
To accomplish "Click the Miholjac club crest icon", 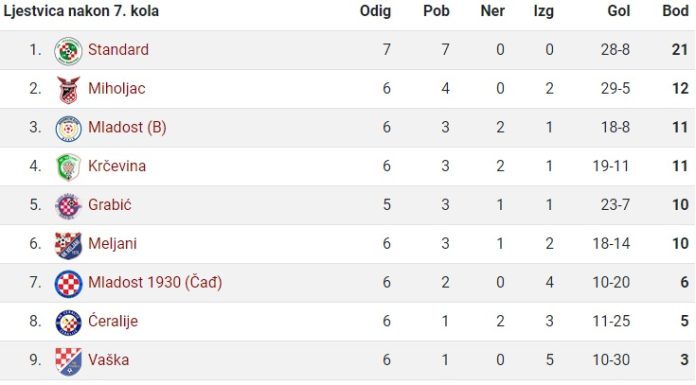I will coord(68,89).
